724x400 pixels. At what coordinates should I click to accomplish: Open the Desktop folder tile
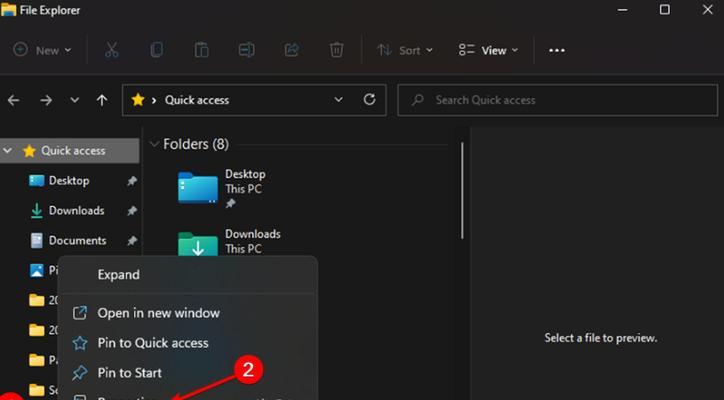point(224,188)
